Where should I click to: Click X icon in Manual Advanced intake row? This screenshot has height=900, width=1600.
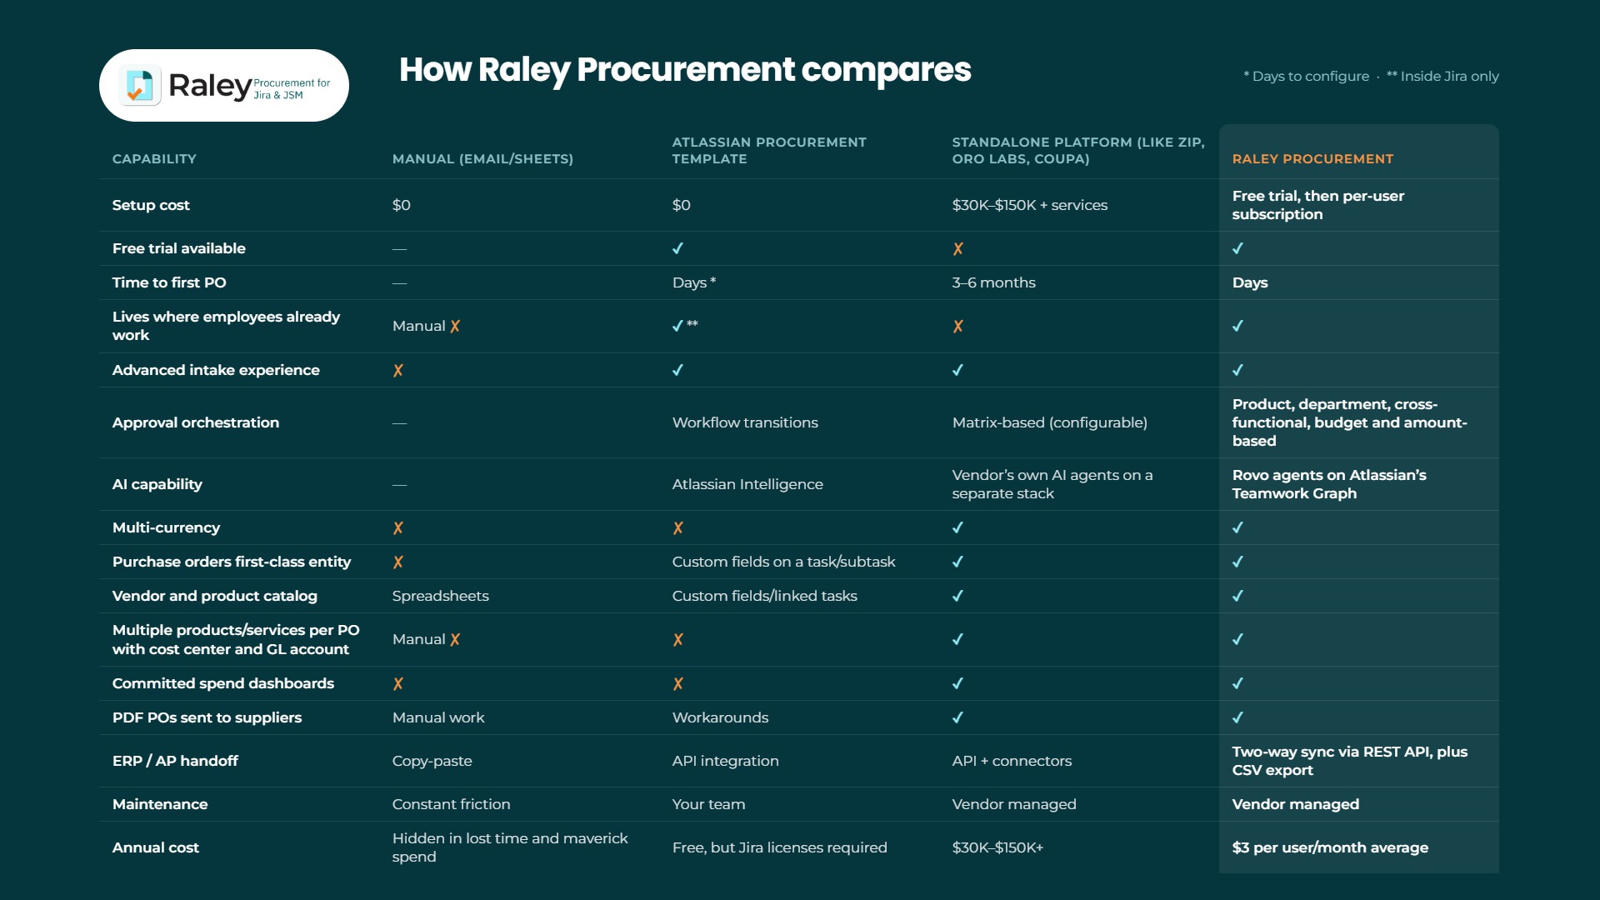pos(398,370)
